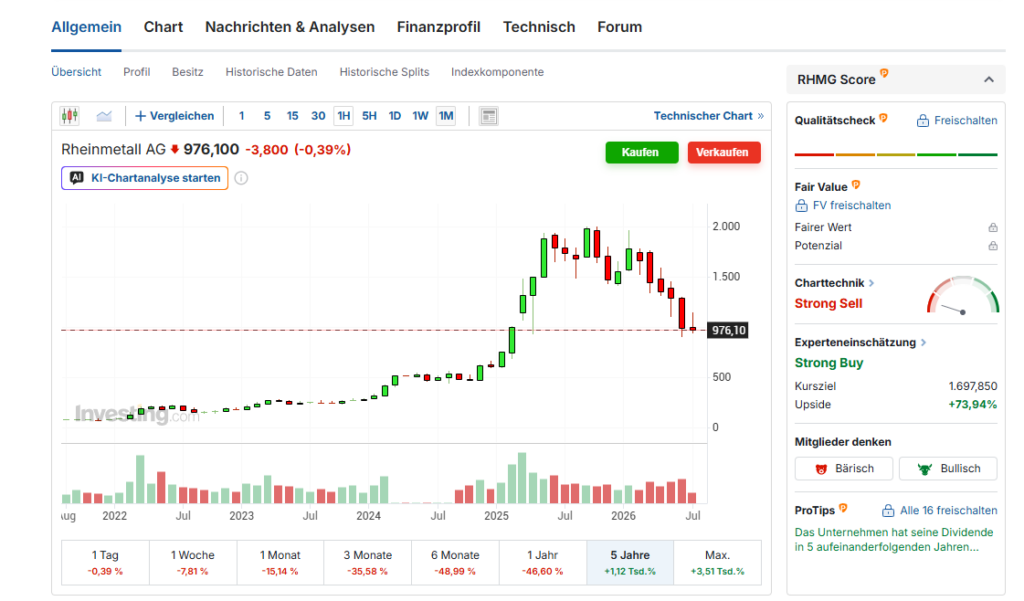1024x601 pixels.
Task: Collapse the RHMG Score panel
Action: click(x=989, y=80)
